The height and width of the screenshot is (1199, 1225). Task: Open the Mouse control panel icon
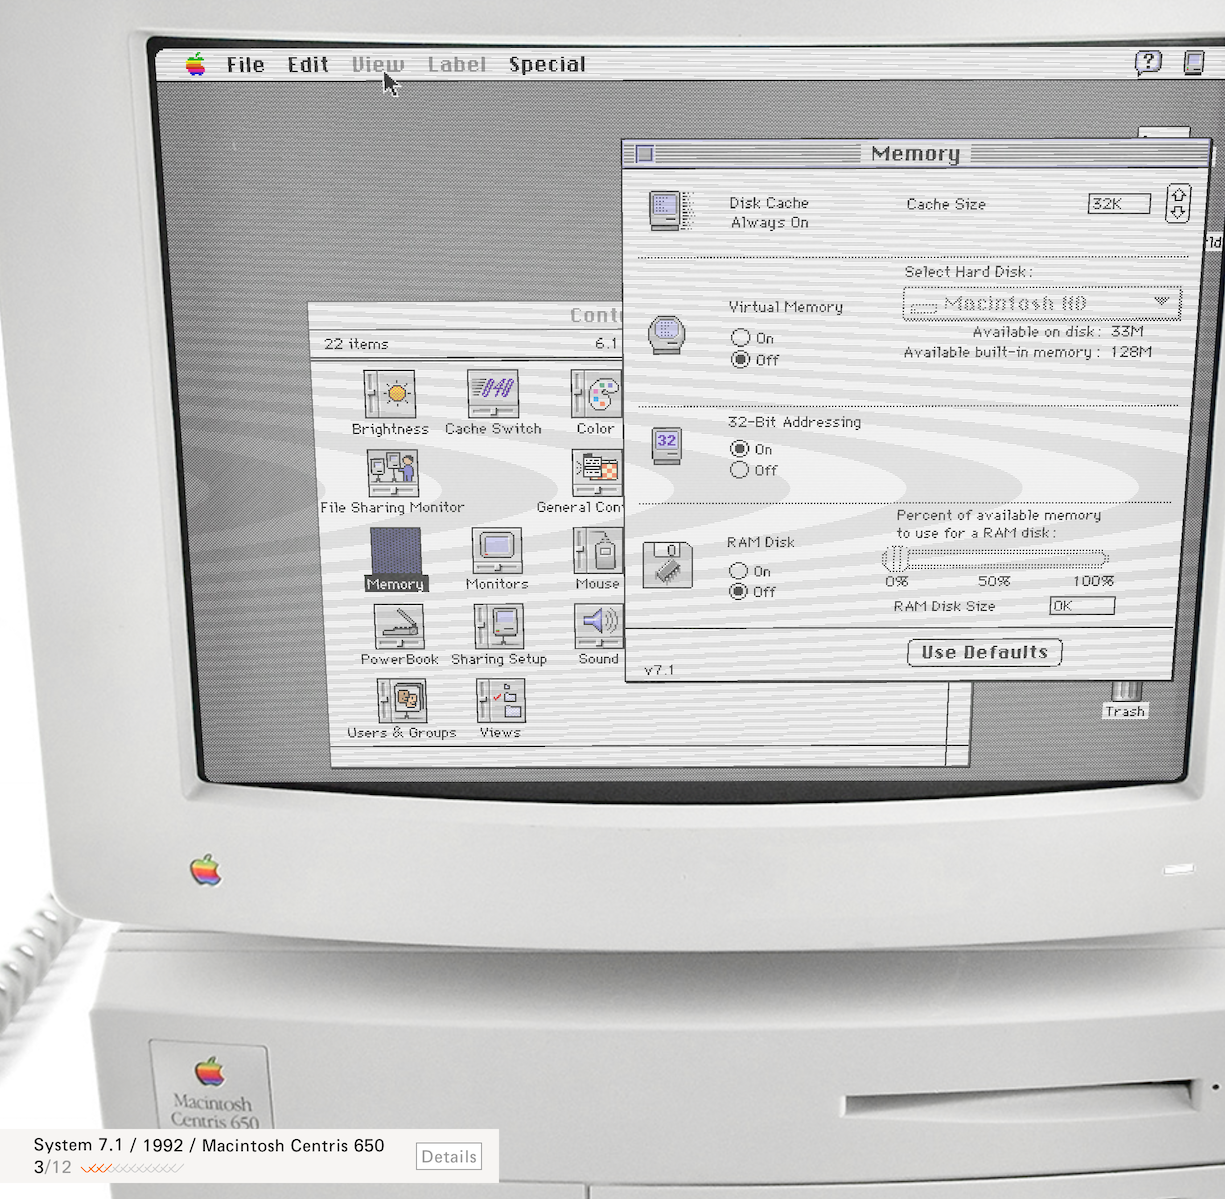[598, 551]
